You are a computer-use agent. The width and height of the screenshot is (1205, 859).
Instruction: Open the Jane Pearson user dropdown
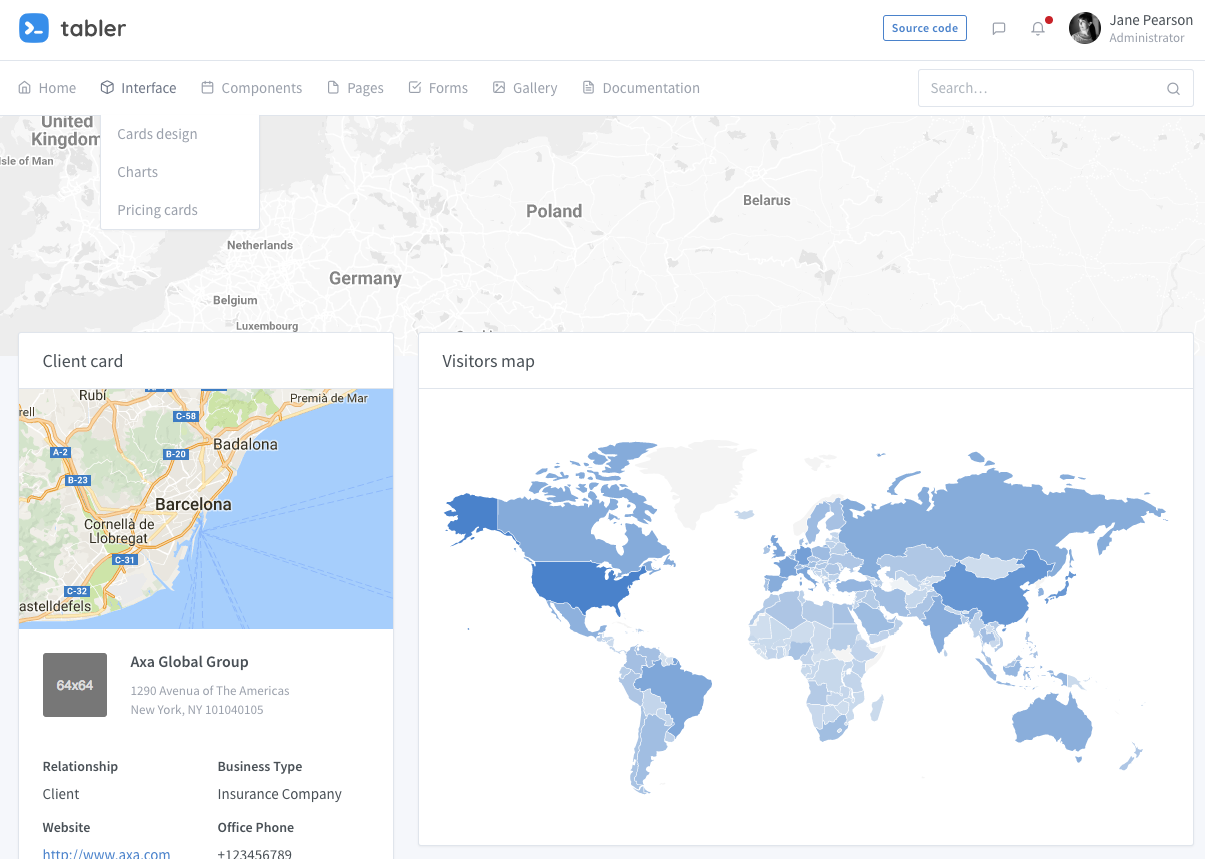(x=1131, y=28)
